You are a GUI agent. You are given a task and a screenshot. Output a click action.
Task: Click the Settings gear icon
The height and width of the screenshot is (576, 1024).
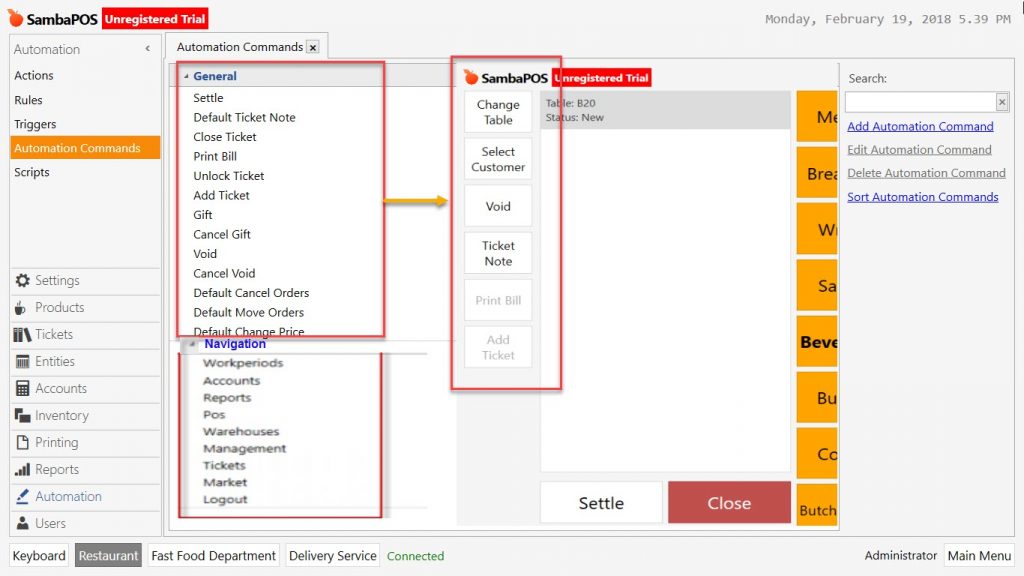pos(23,280)
